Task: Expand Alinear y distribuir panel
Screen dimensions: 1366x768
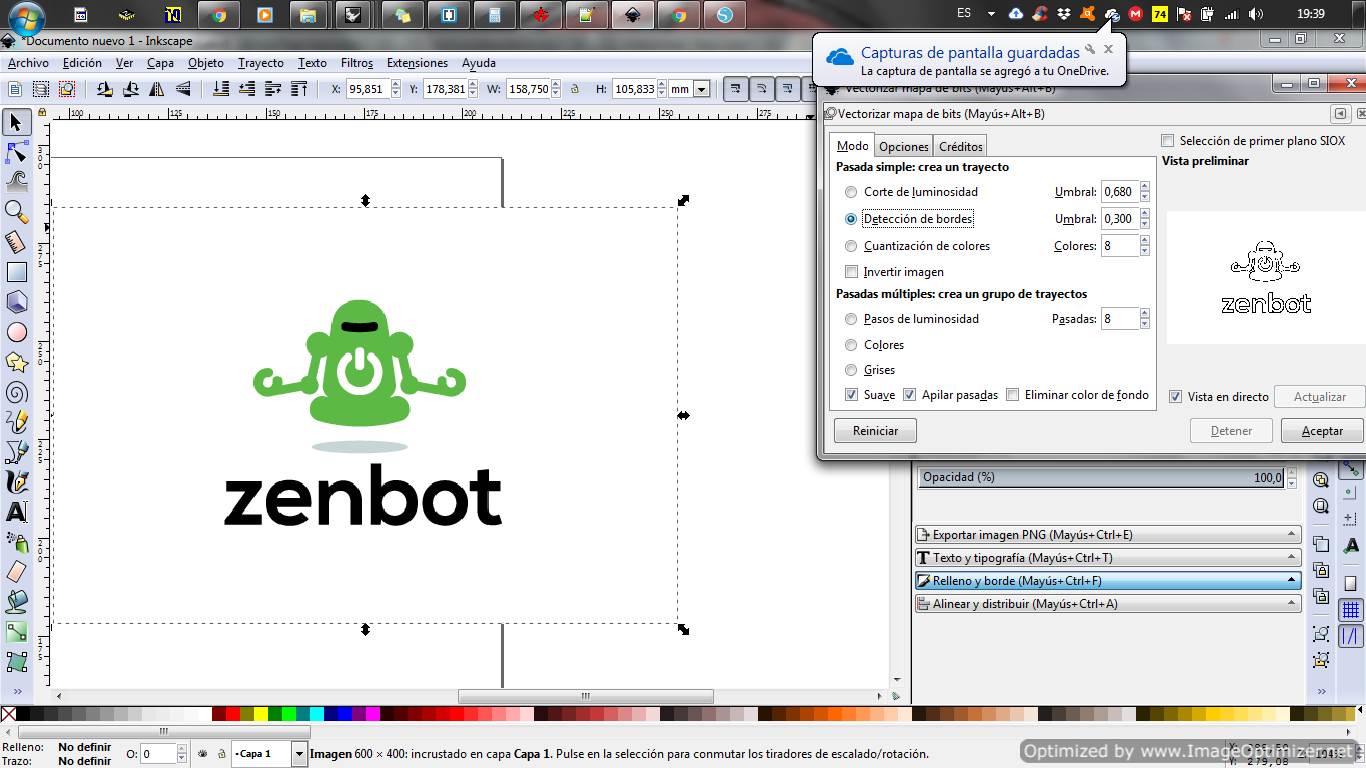Action: click(x=1108, y=604)
